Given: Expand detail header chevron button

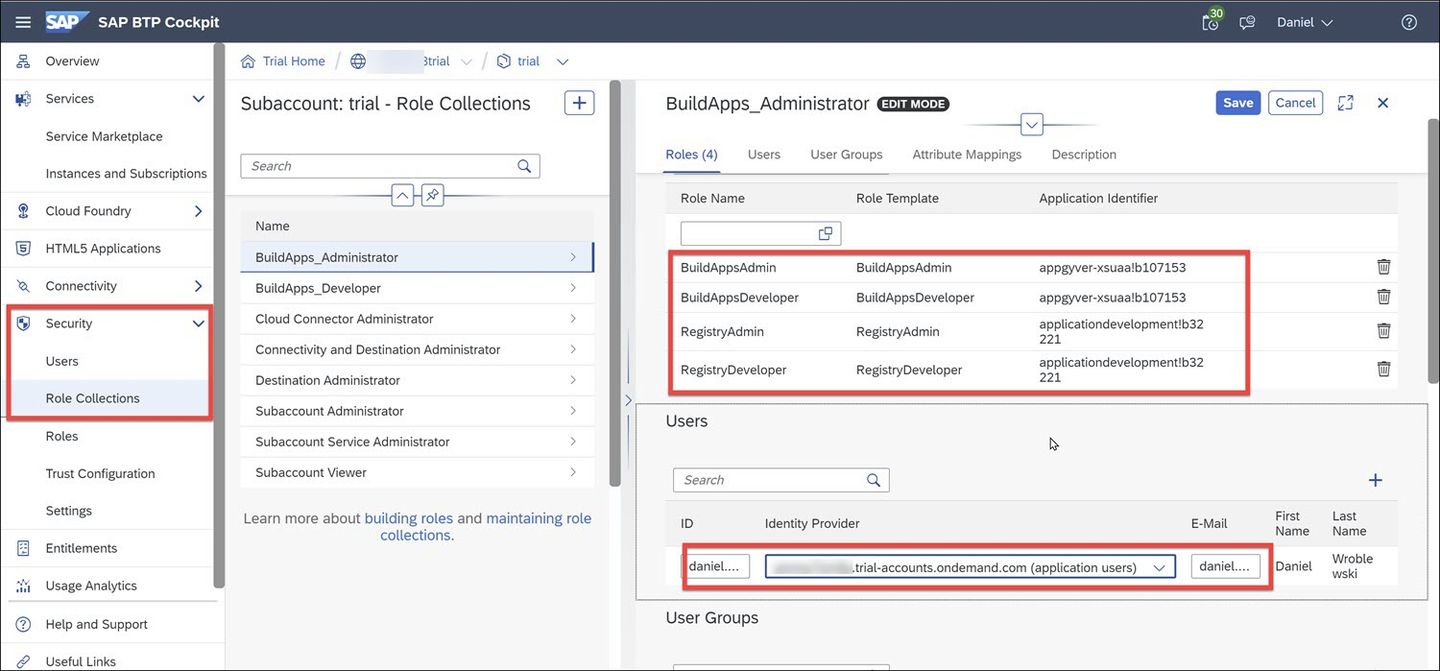Looking at the screenshot, I should tap(1032, 125).
